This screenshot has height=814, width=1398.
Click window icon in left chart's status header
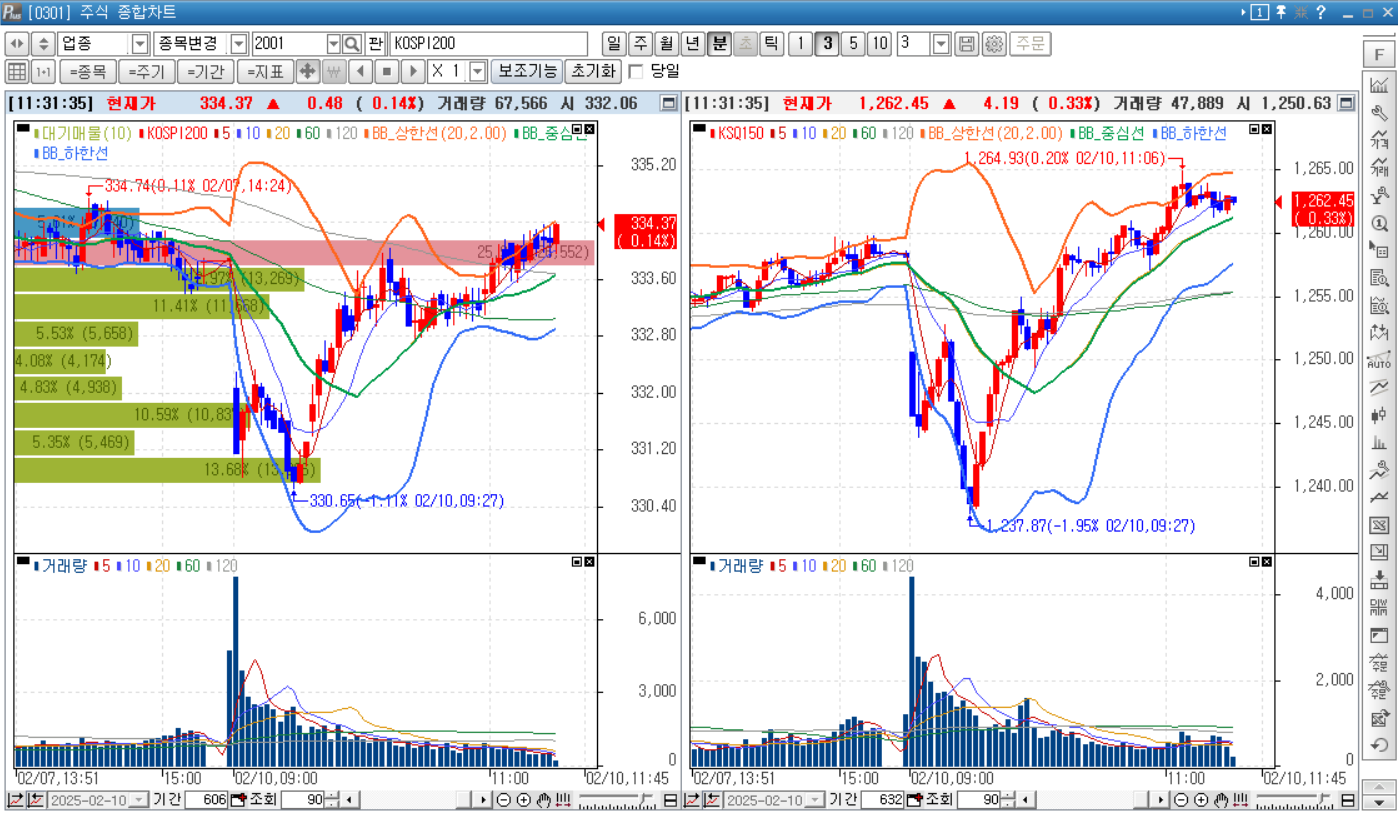[x=669, y=103]
